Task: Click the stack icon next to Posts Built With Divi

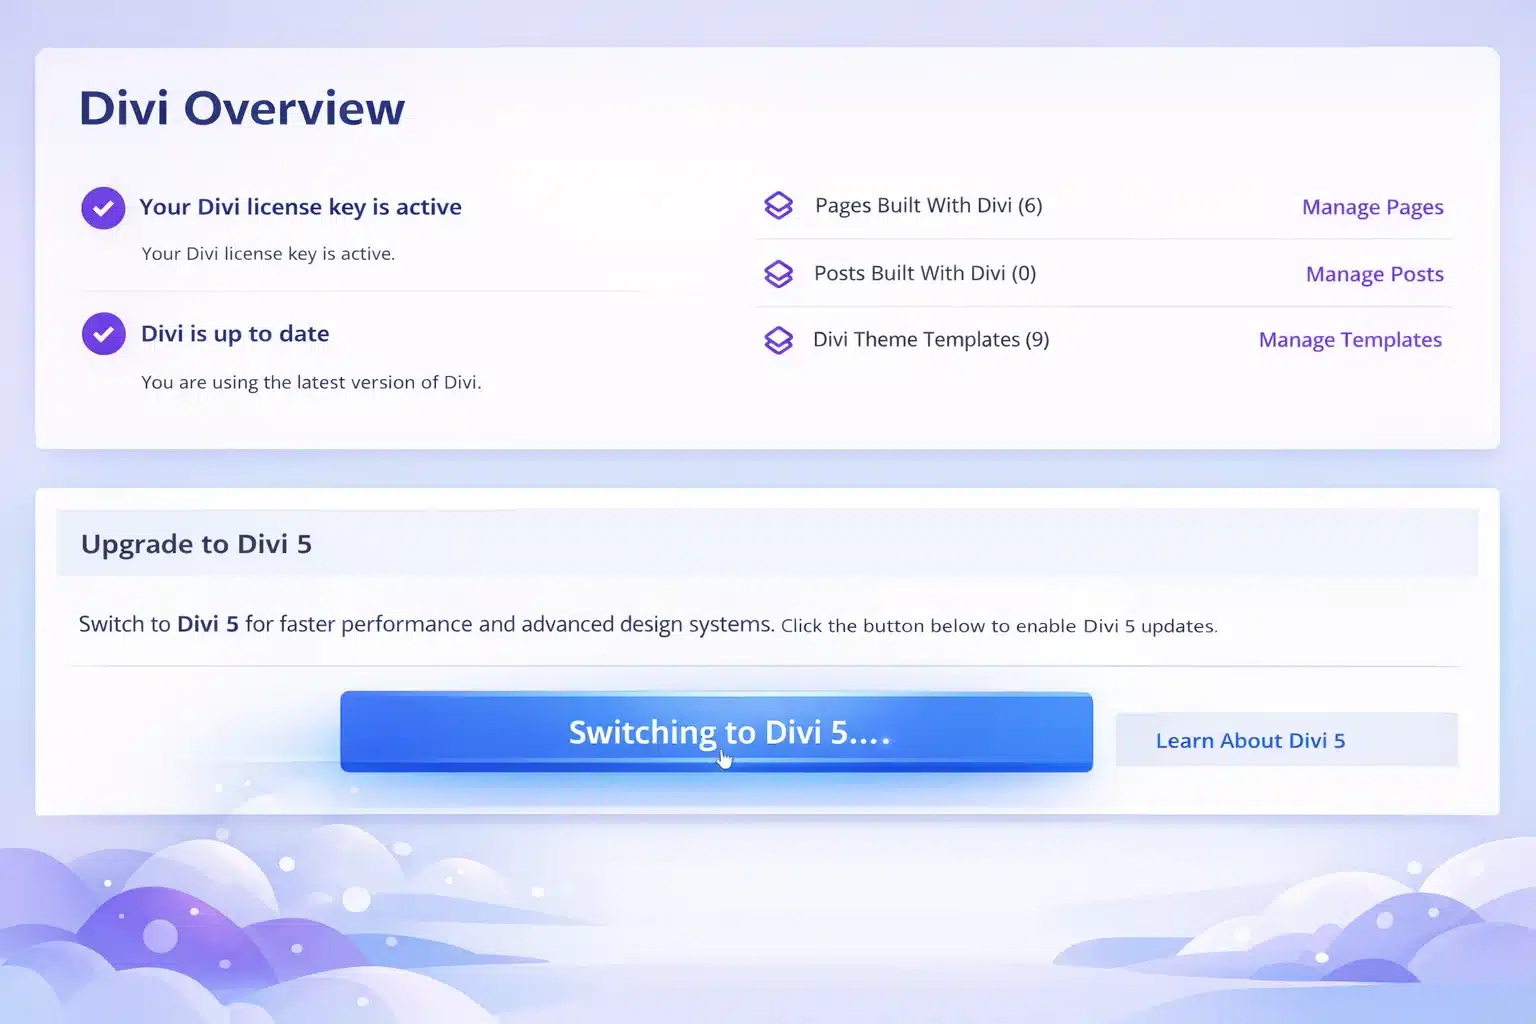Action: tap(779, 273)
